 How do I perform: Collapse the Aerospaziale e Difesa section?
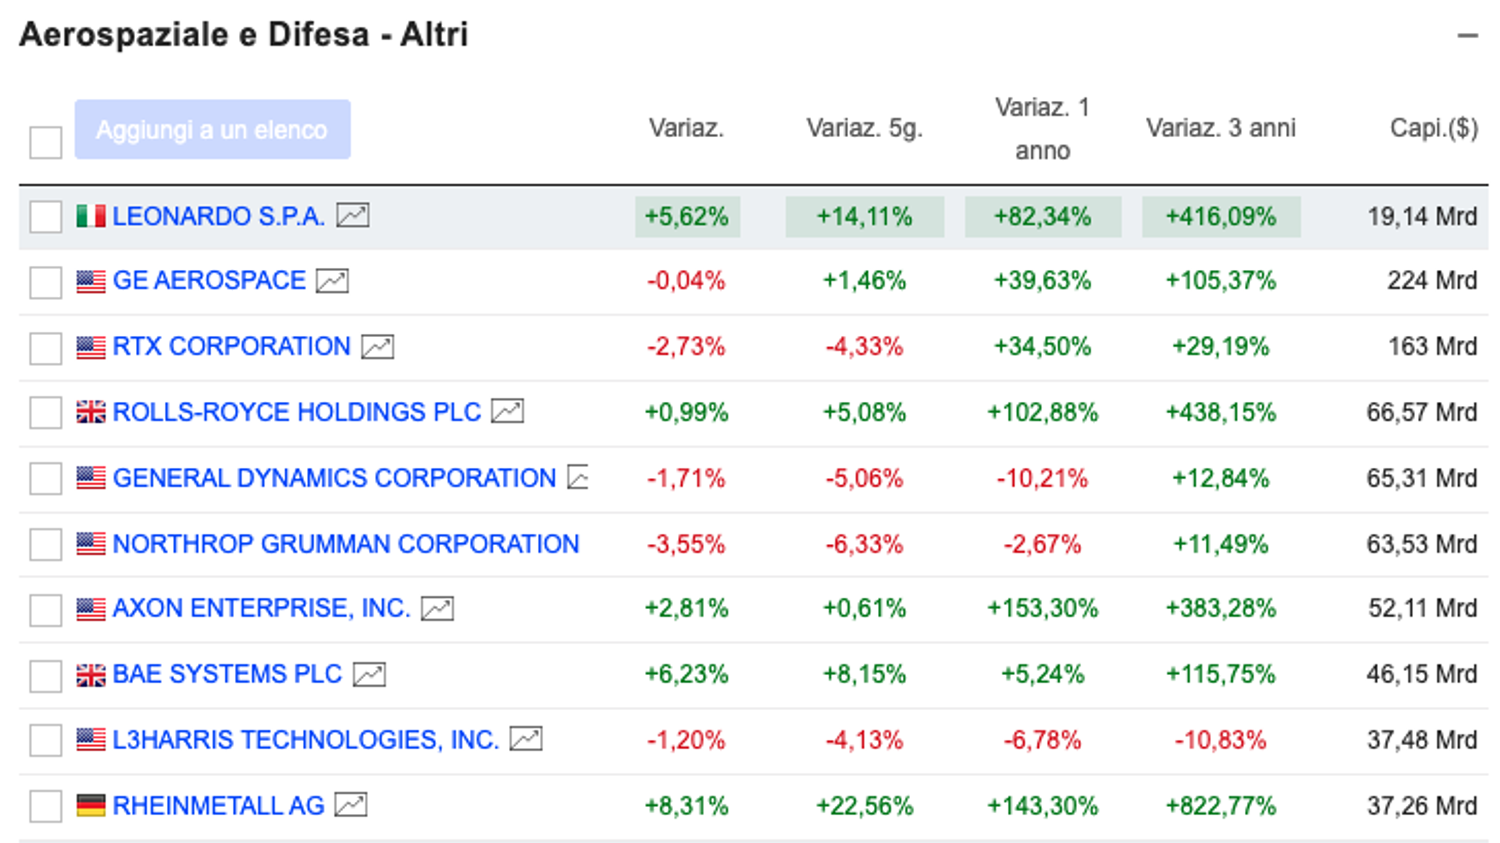point(1467,35)
